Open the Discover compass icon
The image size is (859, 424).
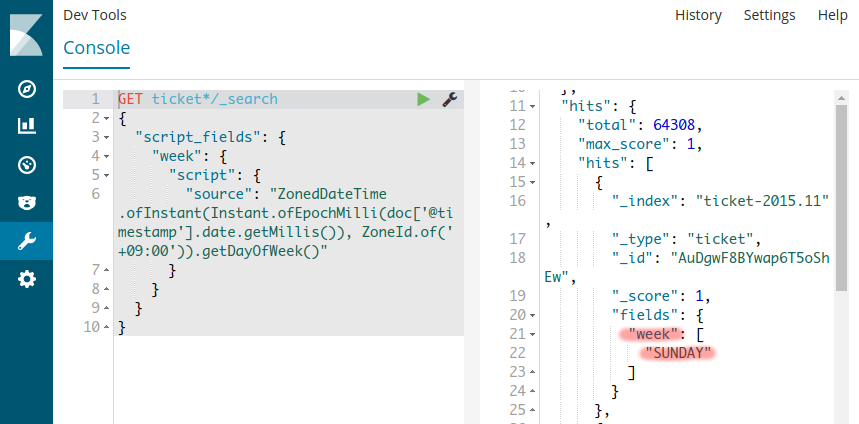[x=27, y=89]
